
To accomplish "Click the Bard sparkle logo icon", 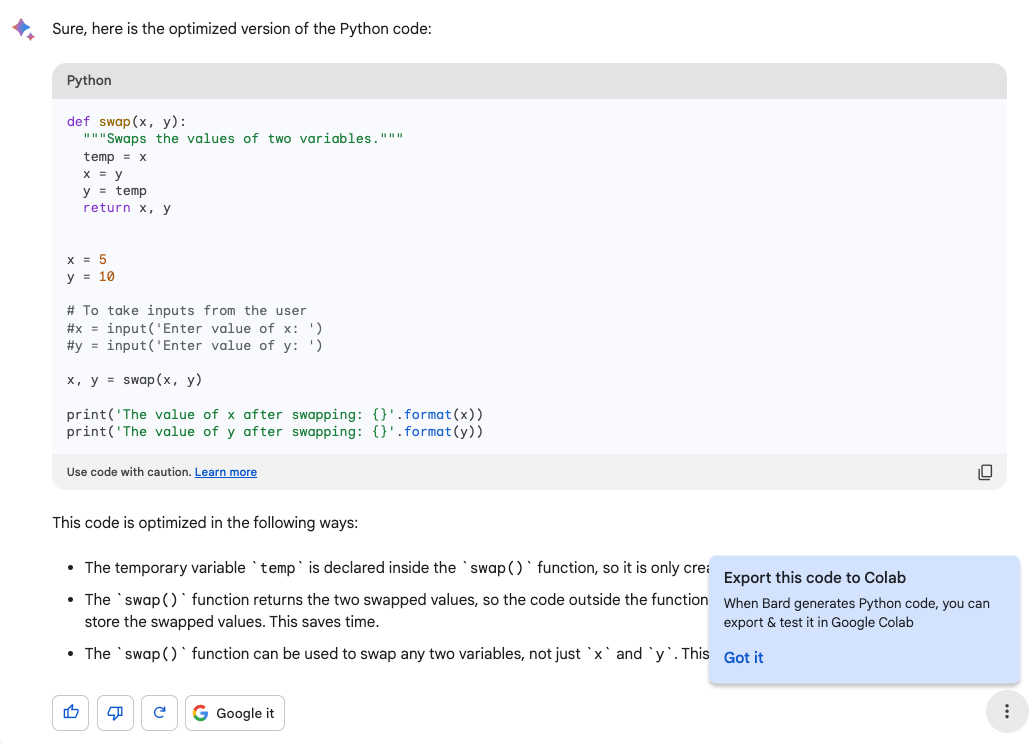I will (x=23, y=28).
